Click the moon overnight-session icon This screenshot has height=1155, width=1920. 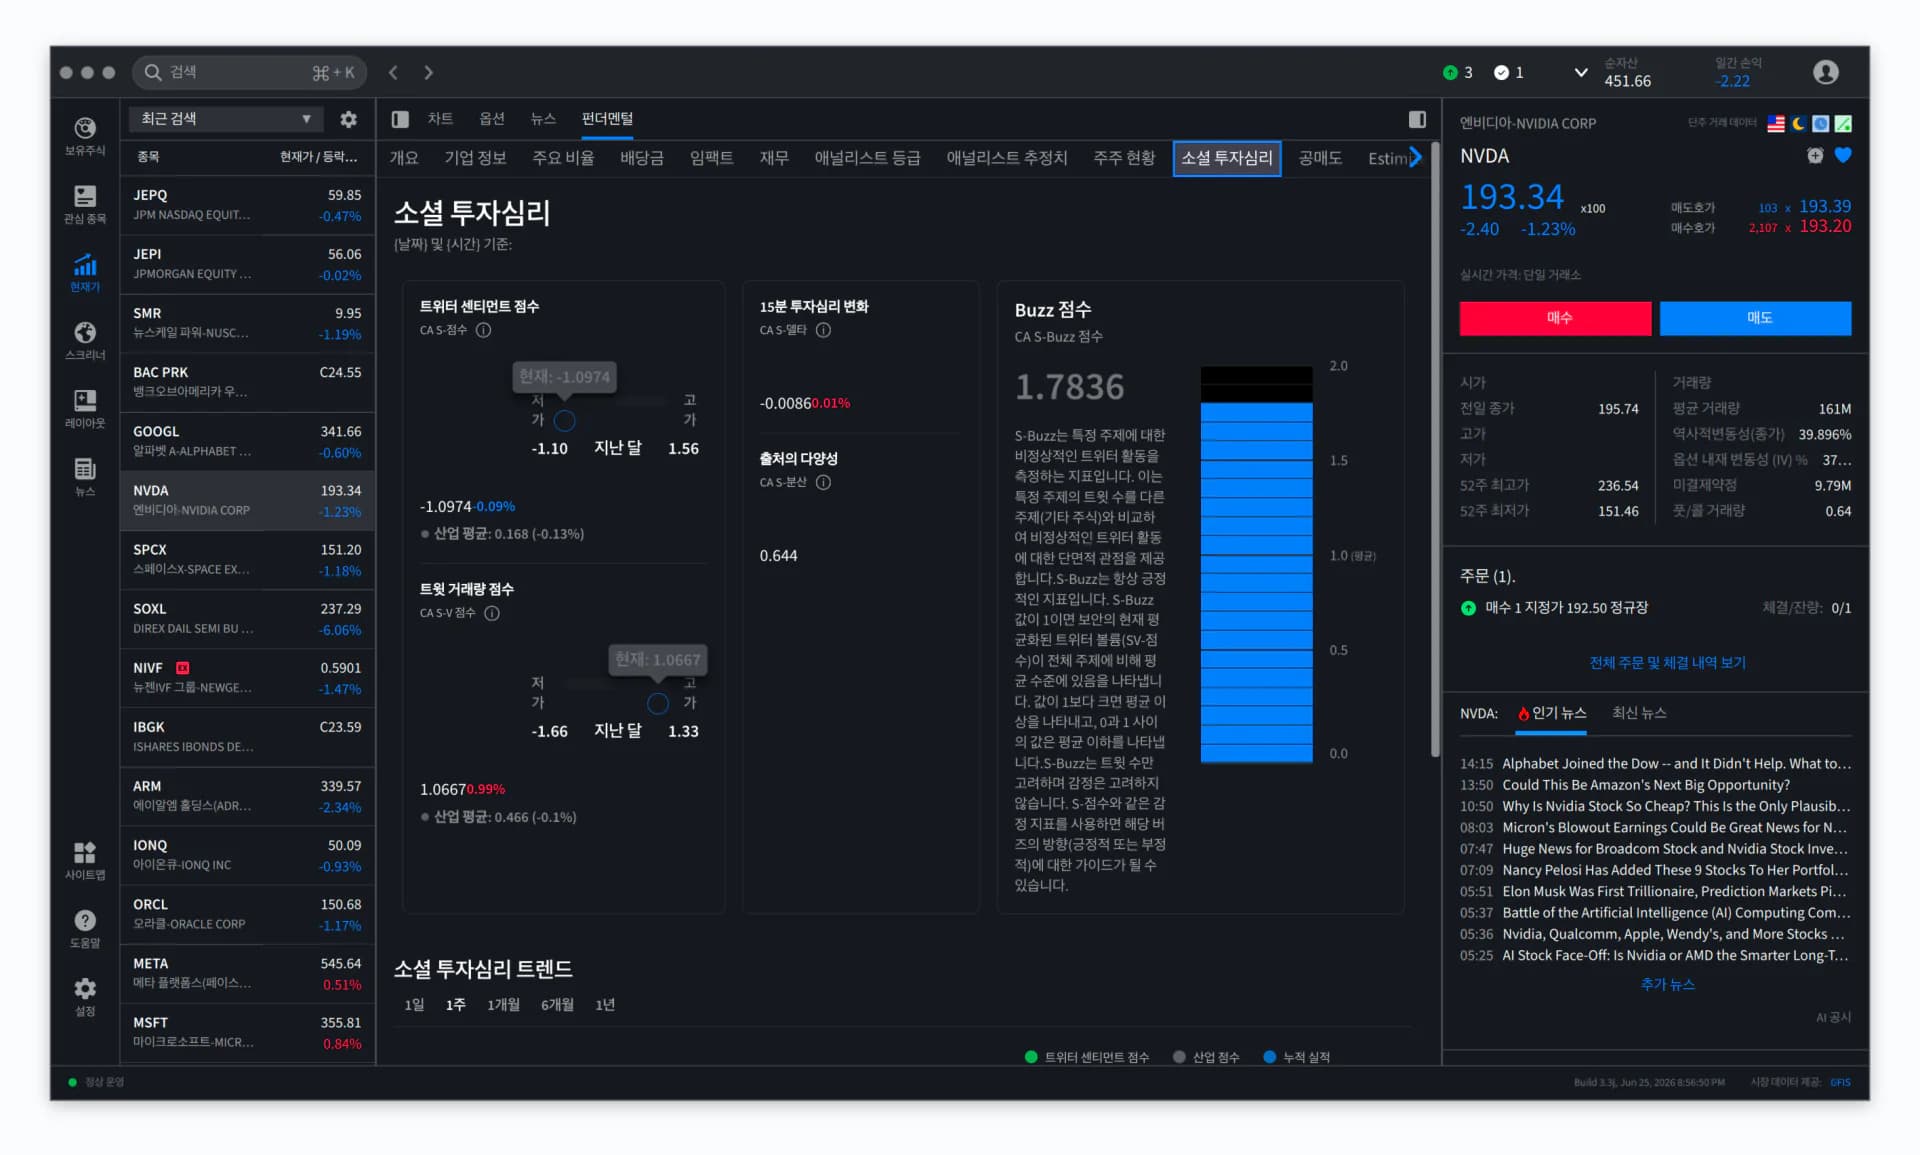[1798, 123]
